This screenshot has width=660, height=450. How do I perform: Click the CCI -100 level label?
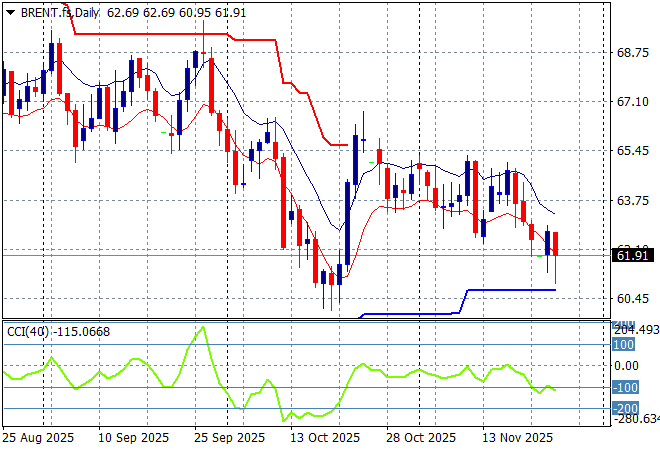(x=625, y=387)
